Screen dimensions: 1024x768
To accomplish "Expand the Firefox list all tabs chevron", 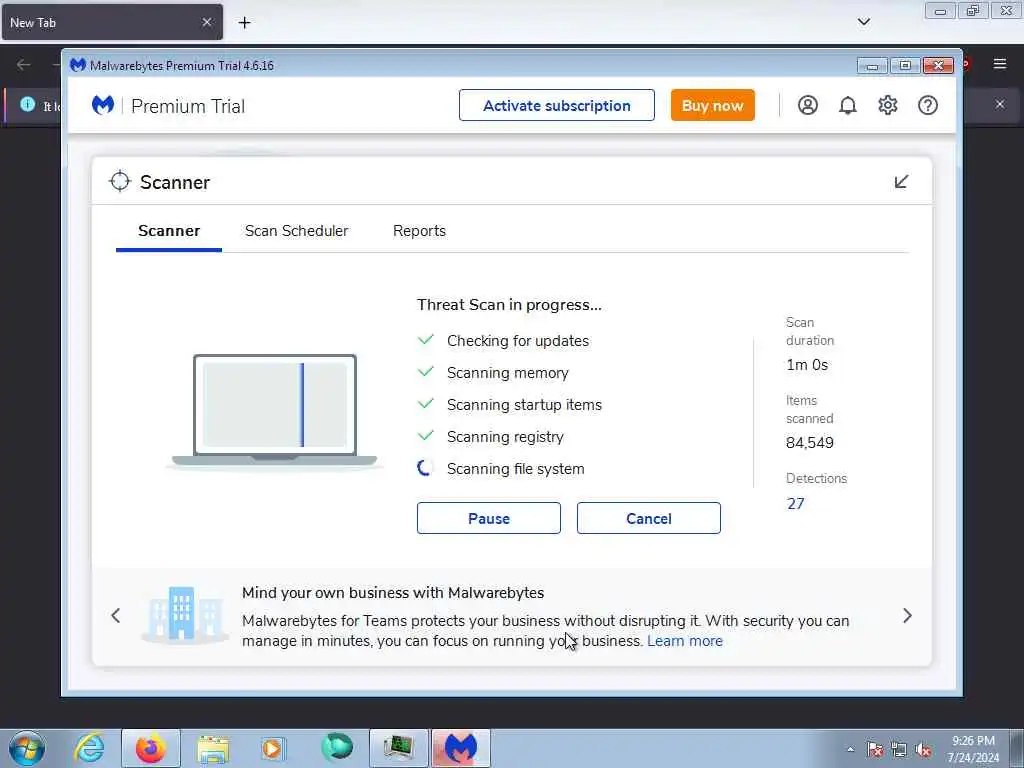I will [x=863, y=22].
